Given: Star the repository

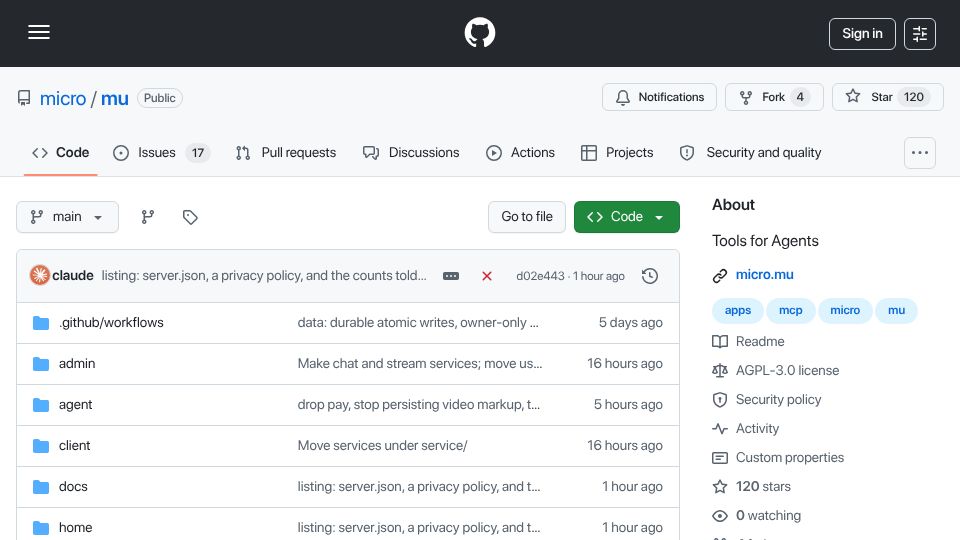Looking at the screenshot, I should click(887, 97).
